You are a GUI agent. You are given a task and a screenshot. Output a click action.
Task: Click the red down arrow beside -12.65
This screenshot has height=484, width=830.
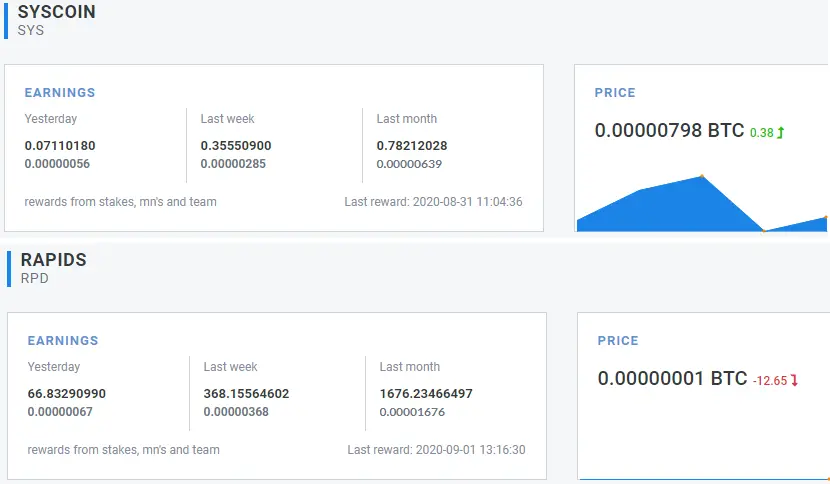[794, 380]
